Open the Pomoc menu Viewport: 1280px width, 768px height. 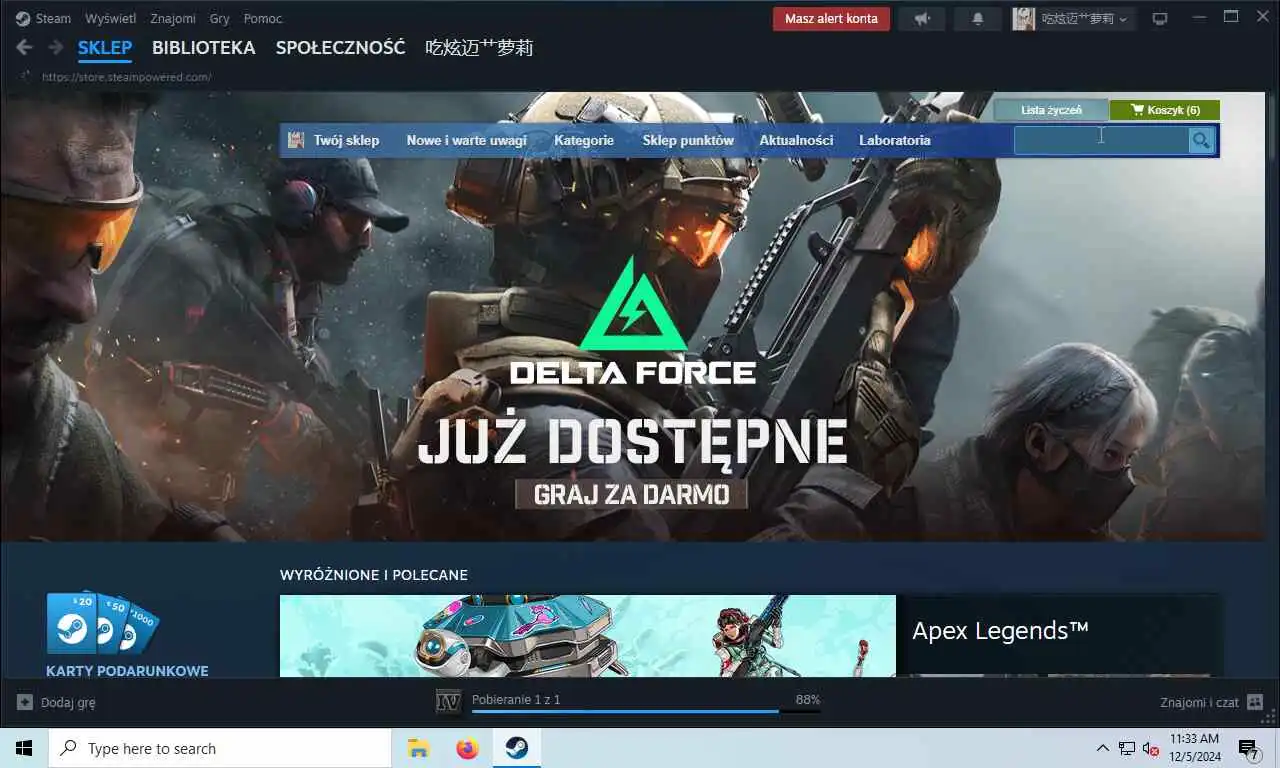point(263,18)
